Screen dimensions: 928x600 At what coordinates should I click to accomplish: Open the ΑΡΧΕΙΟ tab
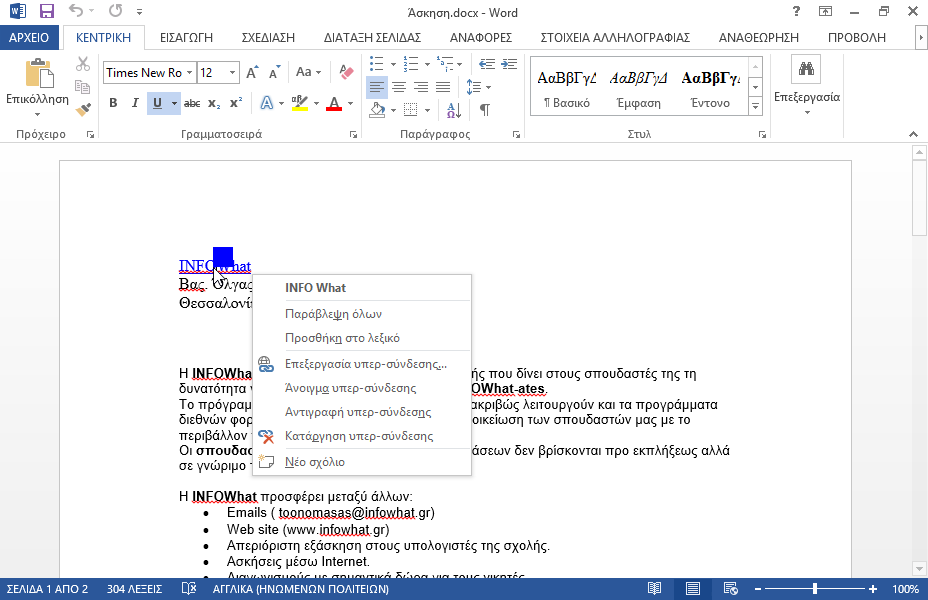click(29, 37)
